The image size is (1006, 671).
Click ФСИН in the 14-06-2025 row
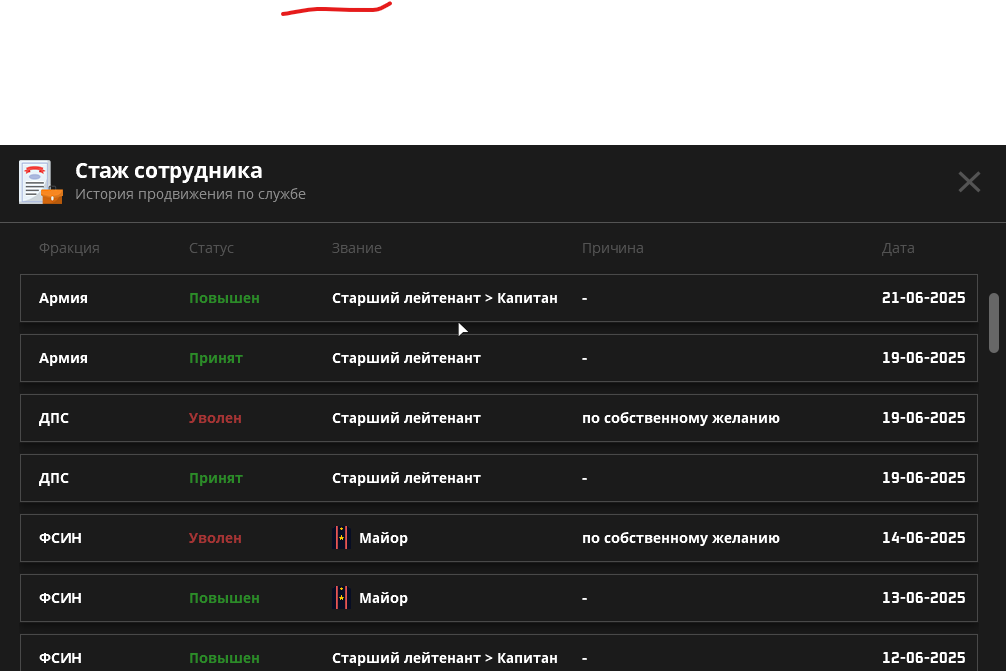point(60,538)
